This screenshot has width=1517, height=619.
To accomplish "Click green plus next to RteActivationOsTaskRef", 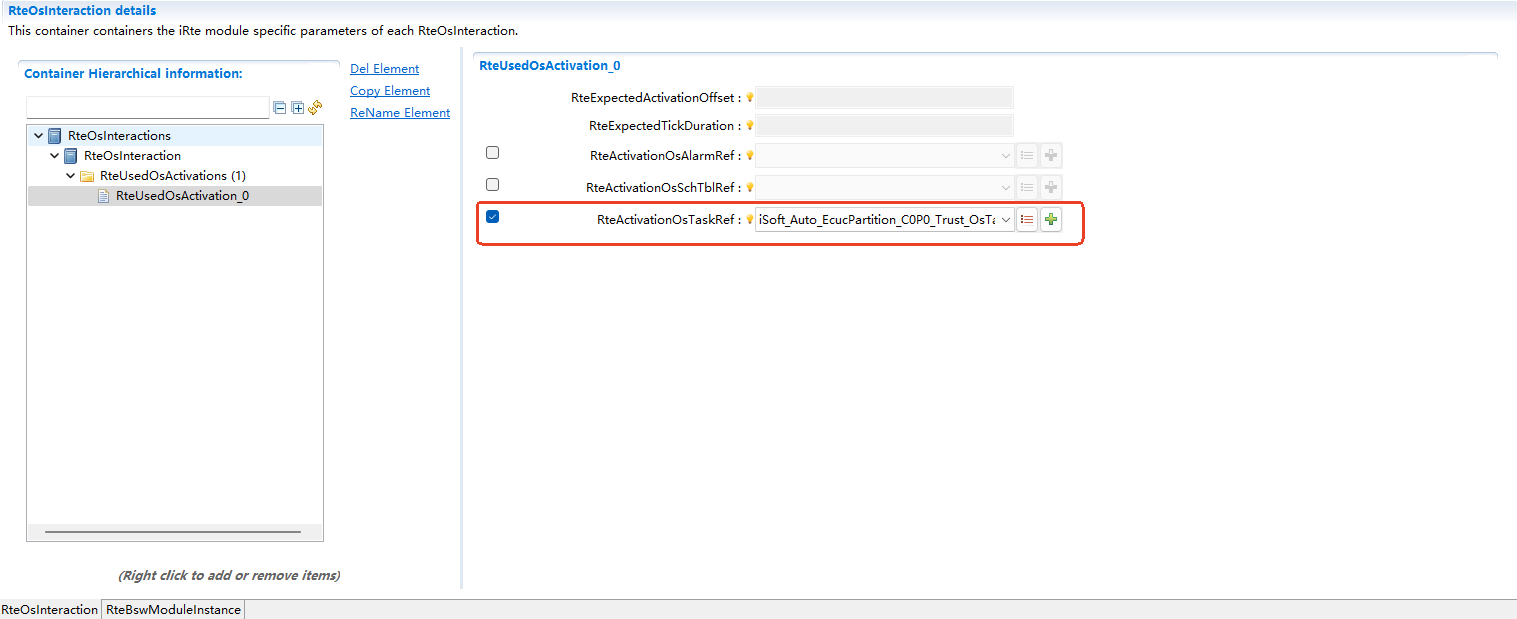I will pyautogui.click(x=1050, y=220).
